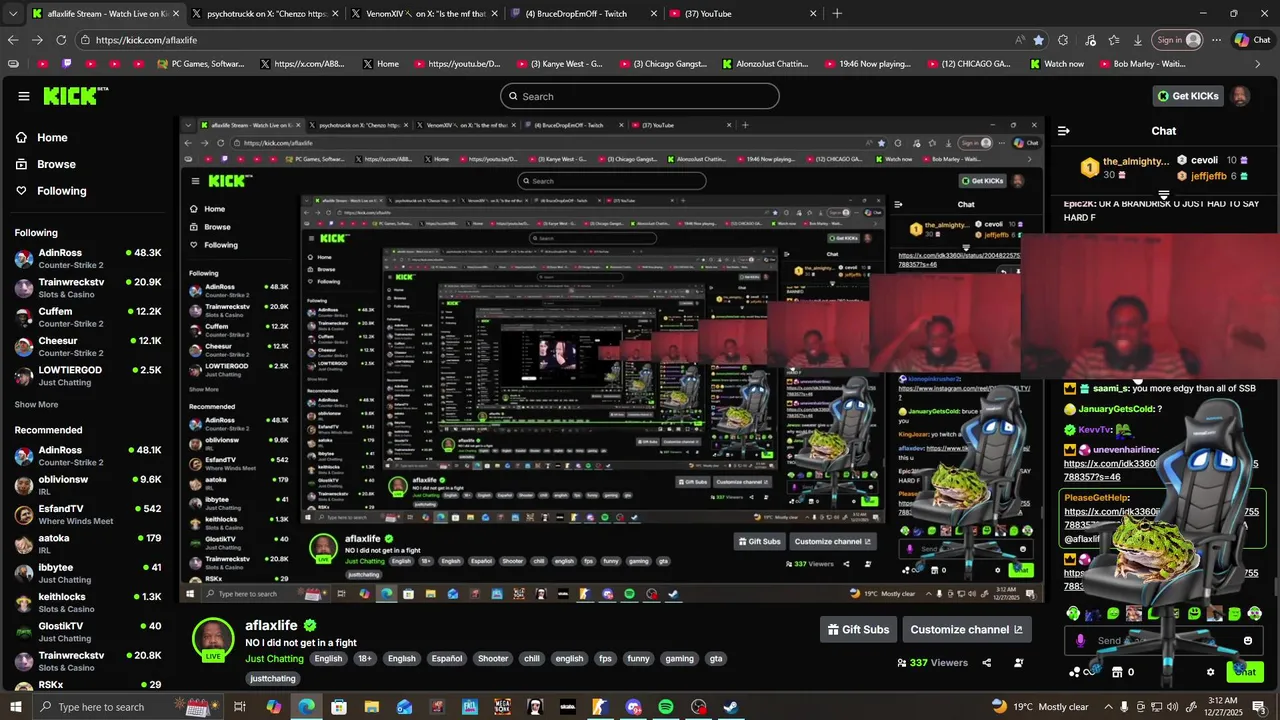Viewport: 1280px width, 720px height.
Task: Open GlostikTV channel in Recommended
Action: (88, 631)
